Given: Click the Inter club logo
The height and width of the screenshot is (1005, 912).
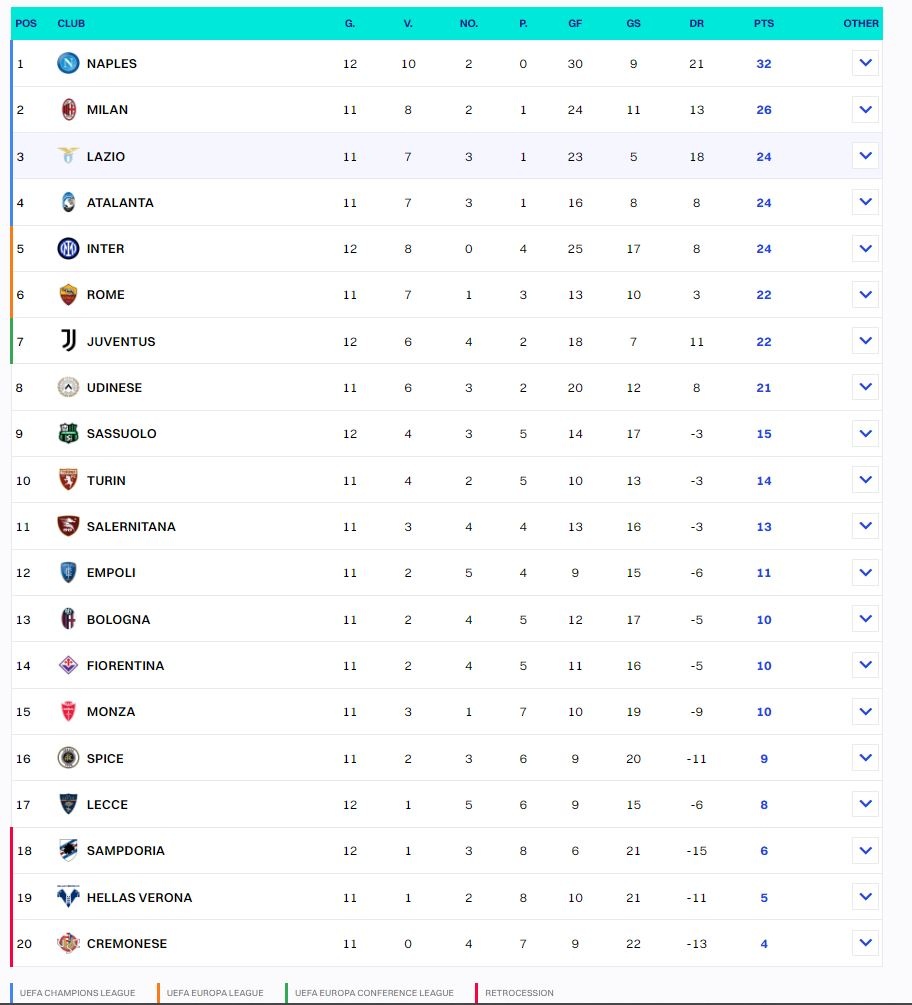Looking at the screenshot, I should (x=68, y=248).
